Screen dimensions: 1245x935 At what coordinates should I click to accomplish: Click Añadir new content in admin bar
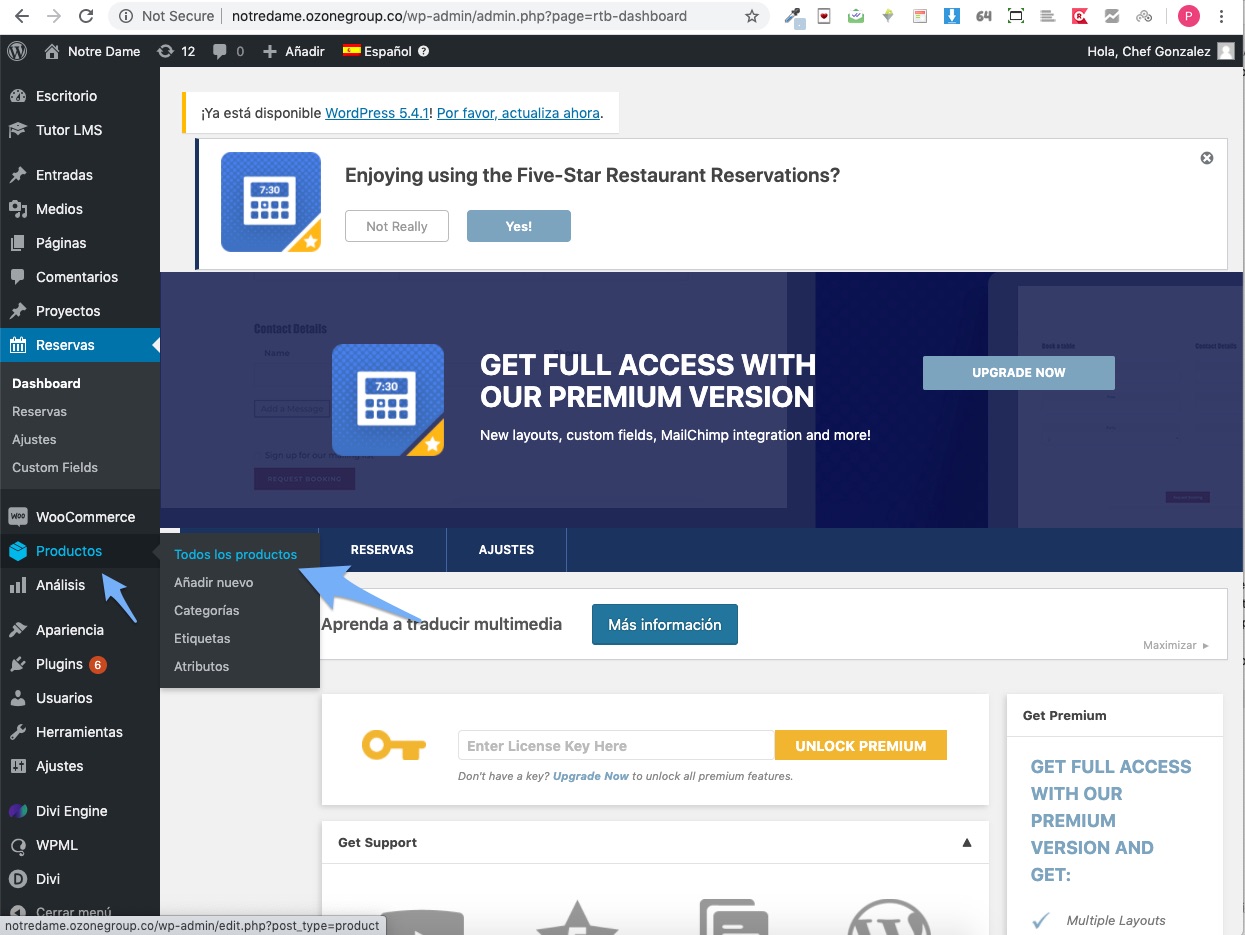coord(294,51)
